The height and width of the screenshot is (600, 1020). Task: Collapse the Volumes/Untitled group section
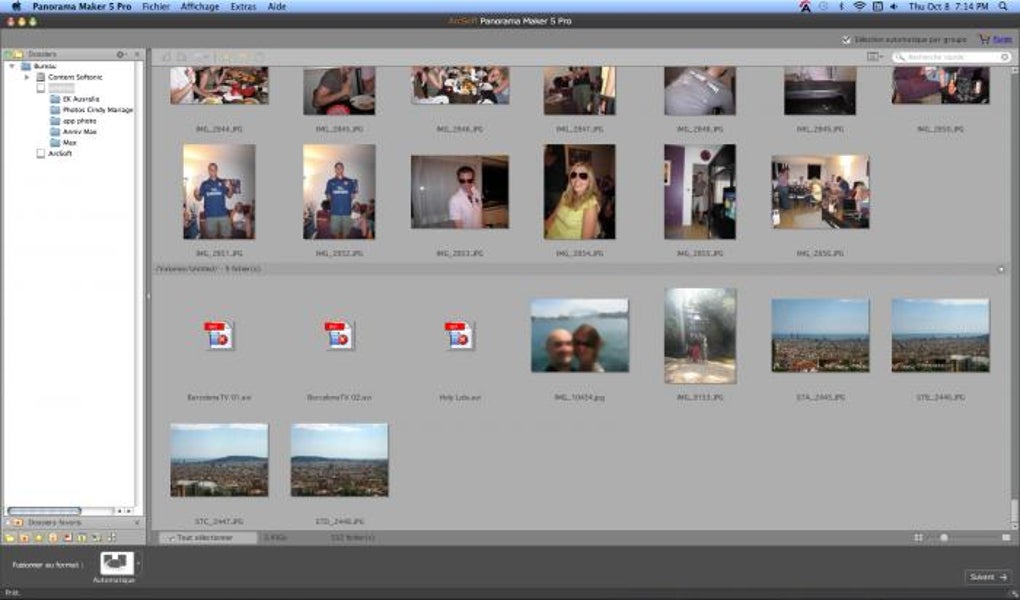click(x=1001, y=269)
